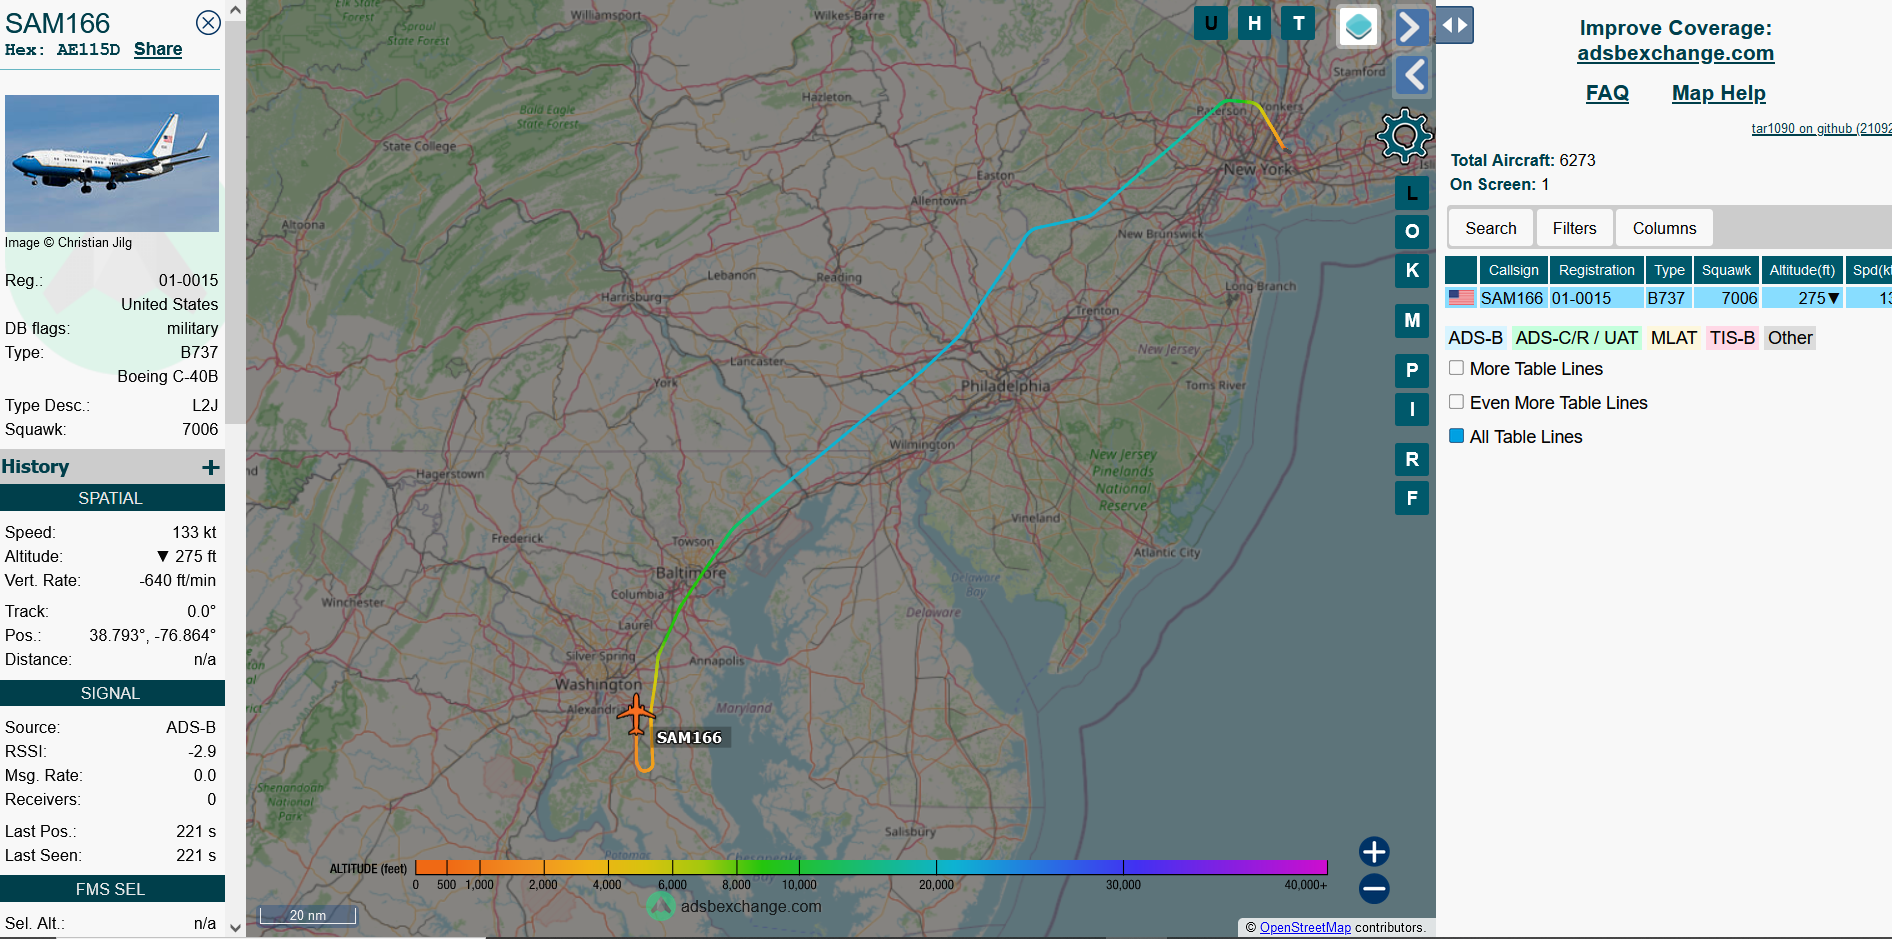Open the adsbexchange.com link
Screen dimensions: 1892x939
(x=1675, y=53)
